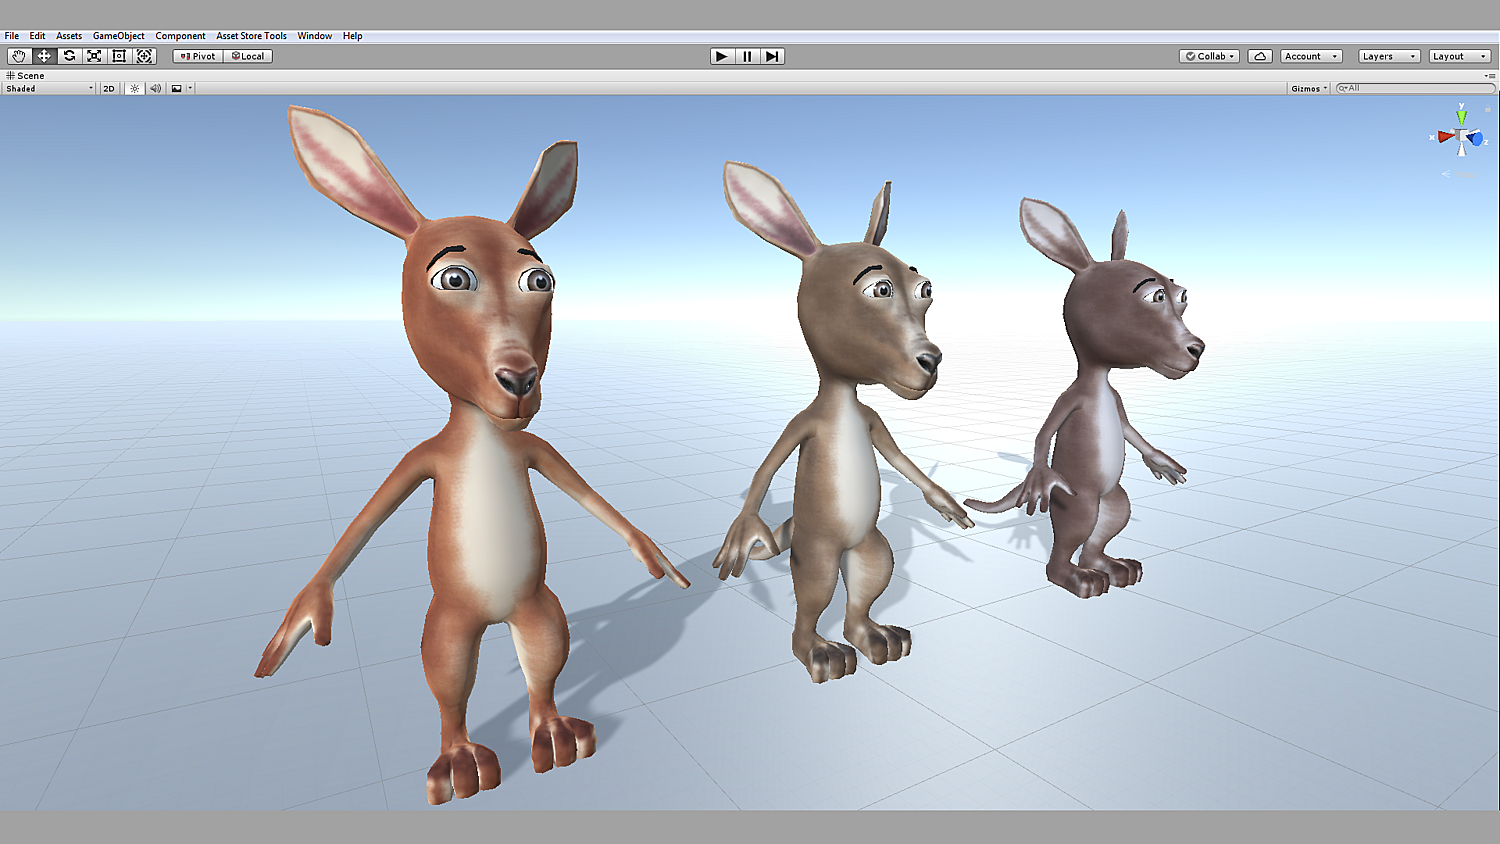The image size is (1500, 844).
Task: Open the Shaded draw mode dropdown
Action: pyautogui.click(x=49, y=88)
